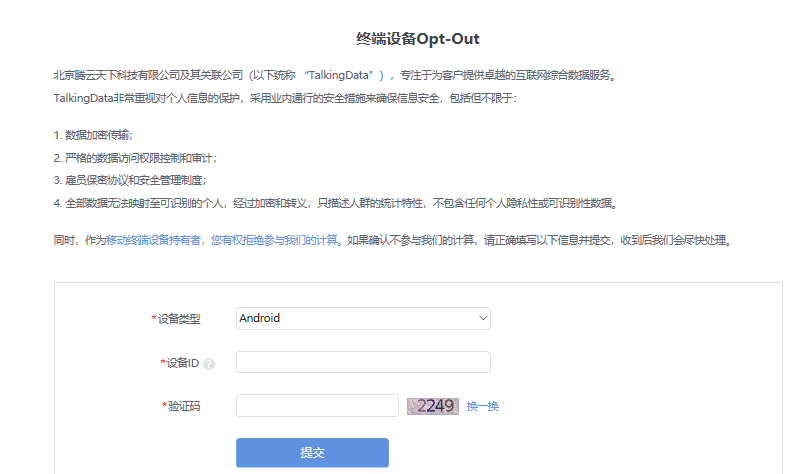
Task: Click the blue 提交 submit button
Action: click(x=312, y=452)
